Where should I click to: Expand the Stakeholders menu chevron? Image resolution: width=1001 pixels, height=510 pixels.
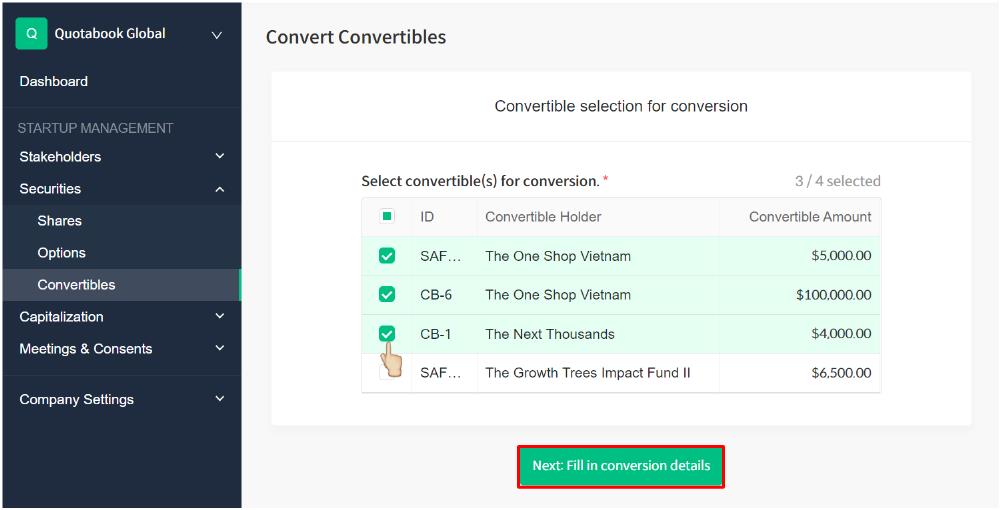220,156
